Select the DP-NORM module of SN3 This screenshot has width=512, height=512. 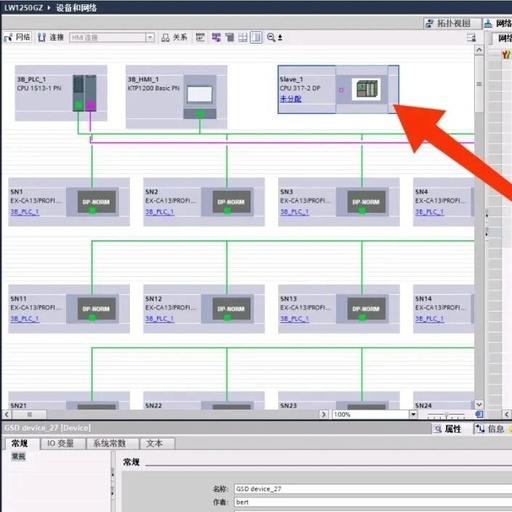(367, 202)
